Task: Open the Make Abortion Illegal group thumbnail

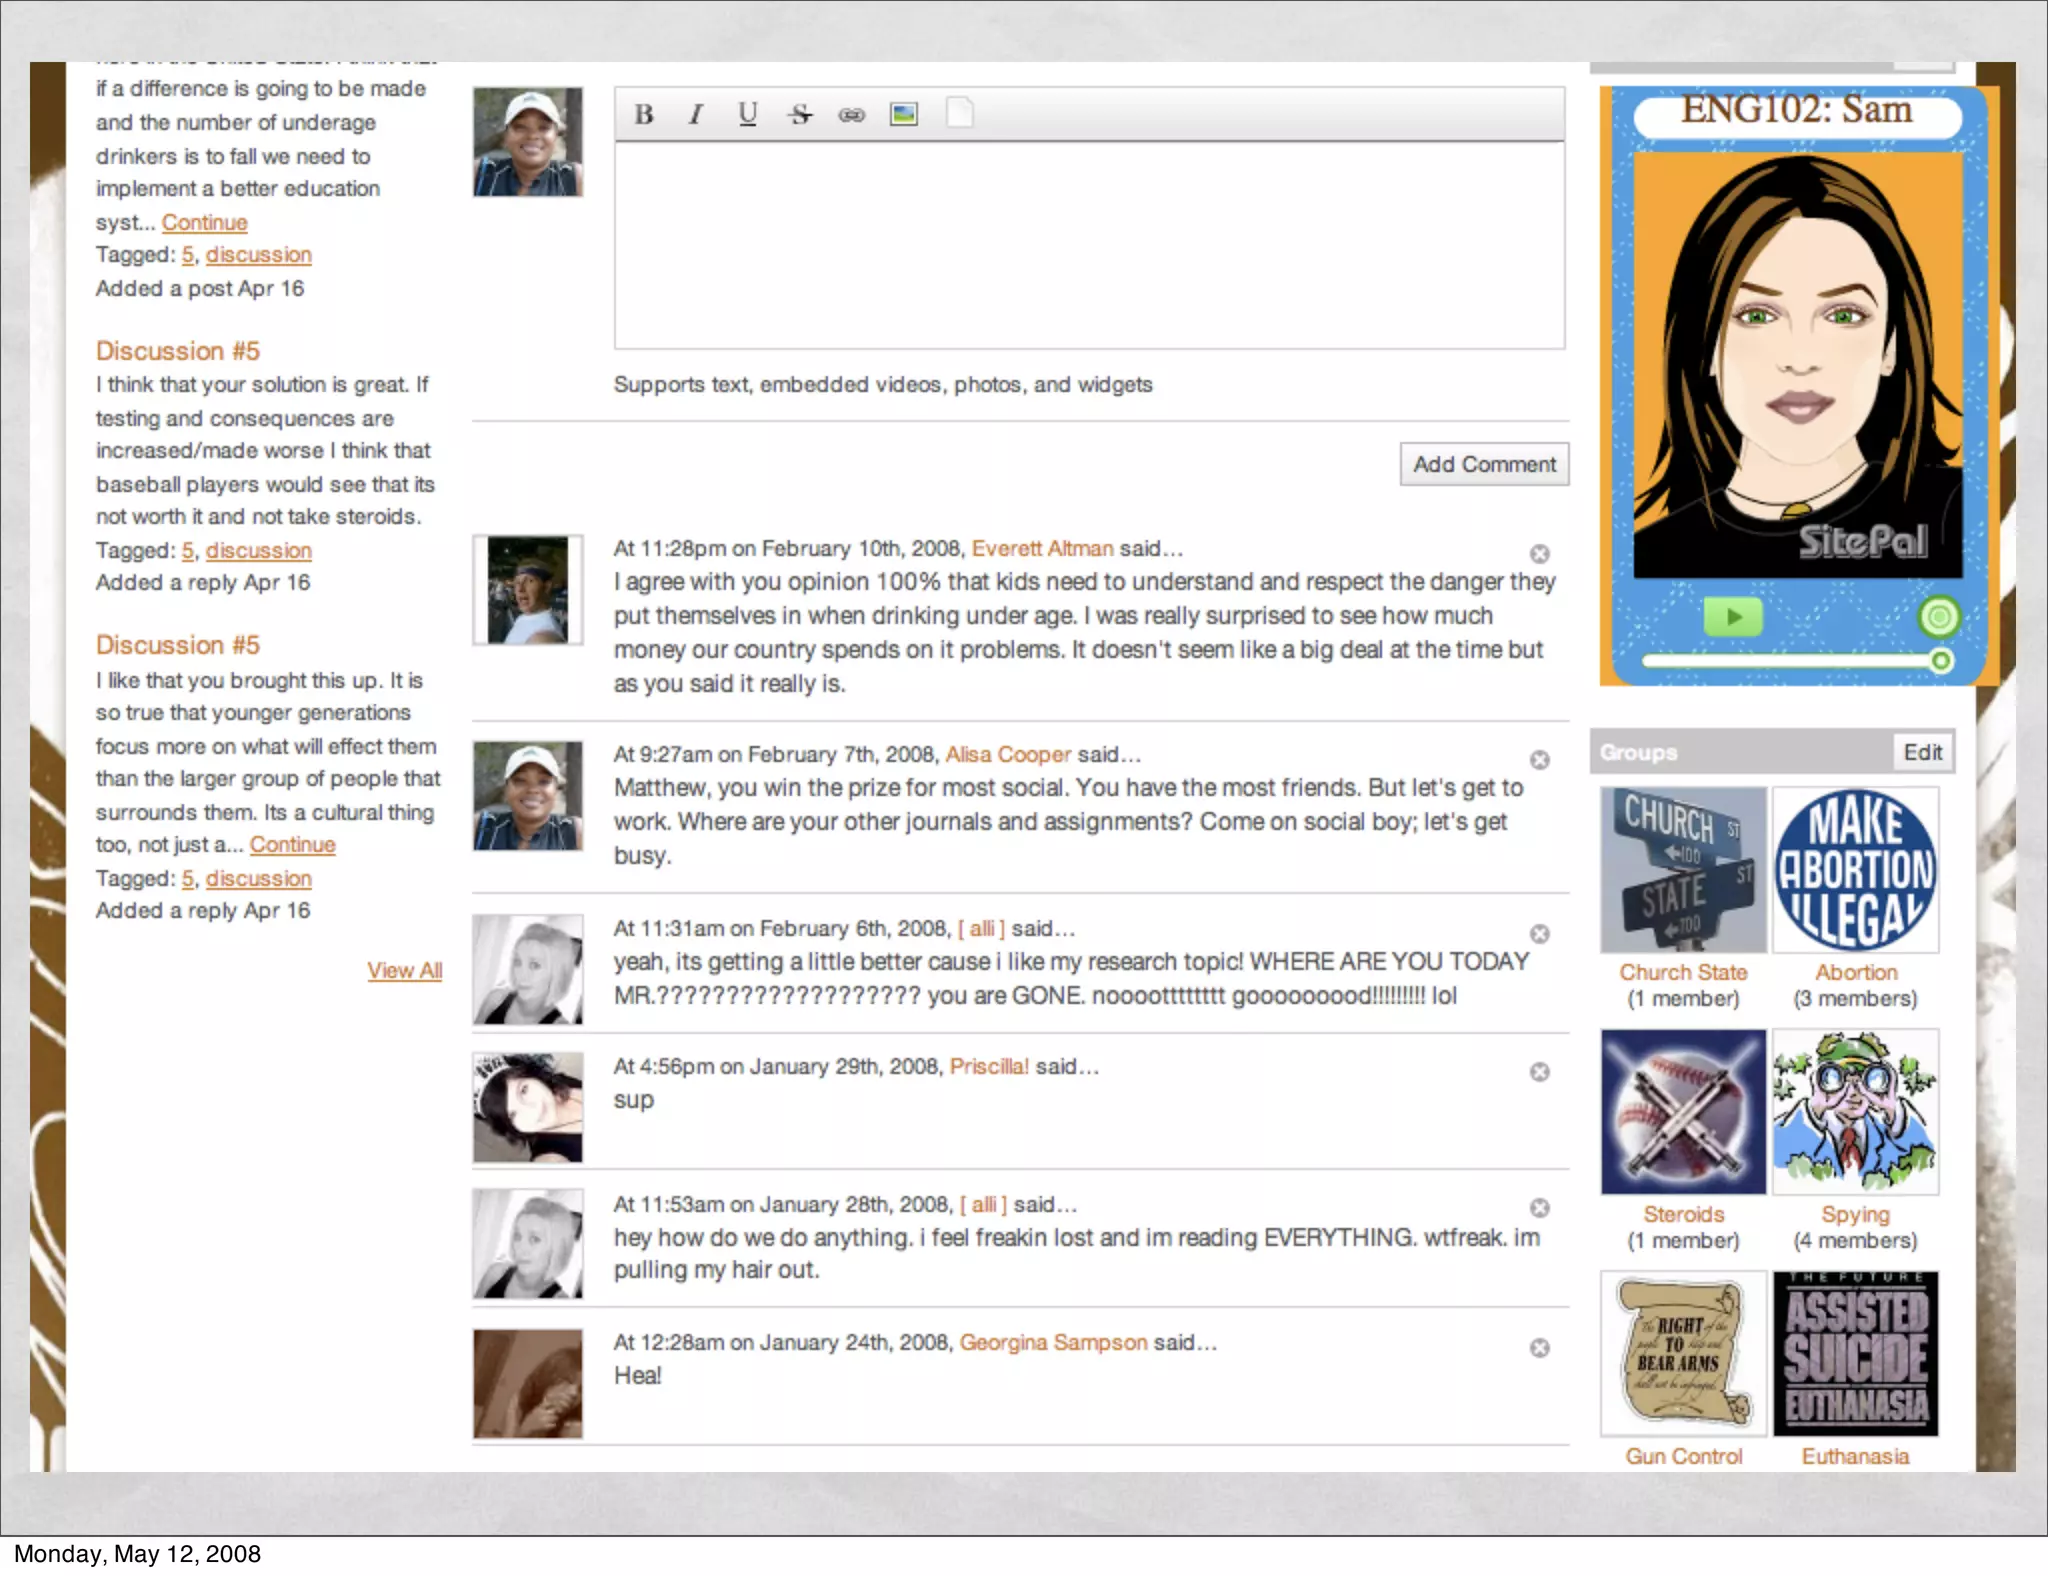Action: pos(1856,870)
